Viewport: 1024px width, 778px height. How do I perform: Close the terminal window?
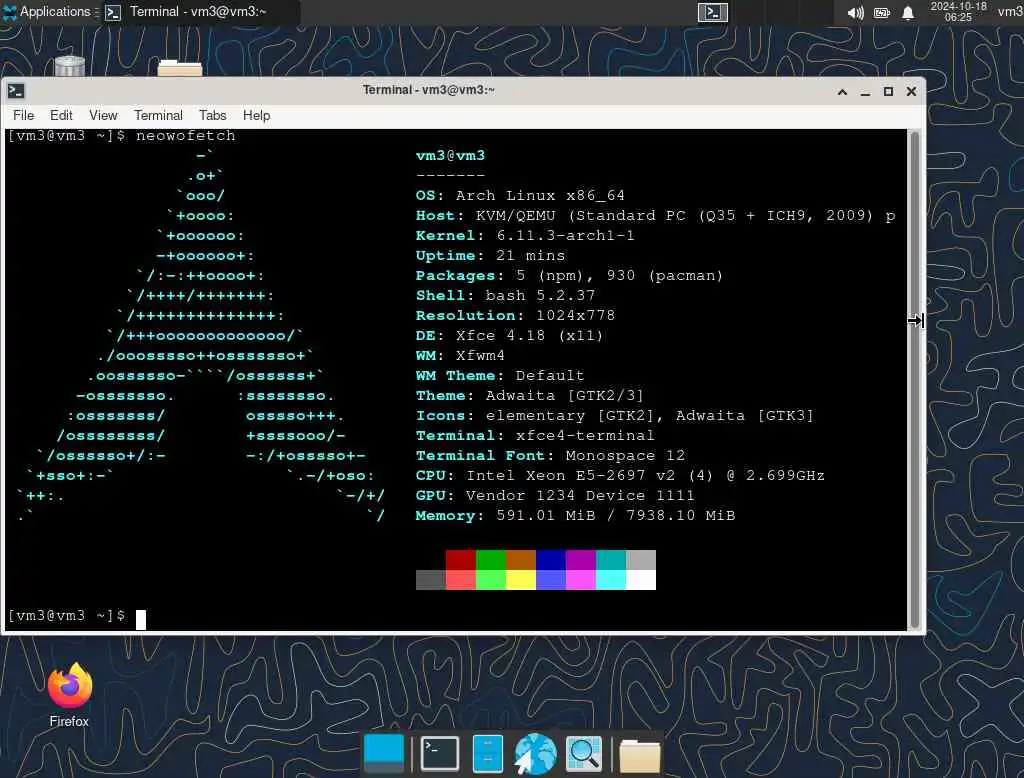tap(912, 92)
